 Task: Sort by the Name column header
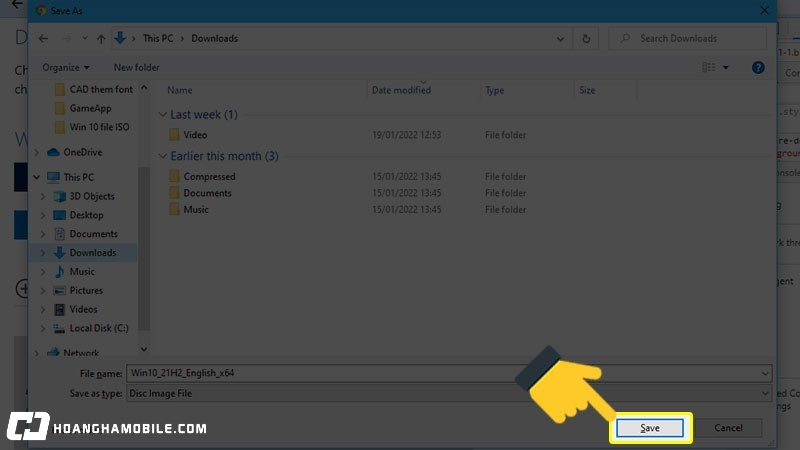[180, 90]
